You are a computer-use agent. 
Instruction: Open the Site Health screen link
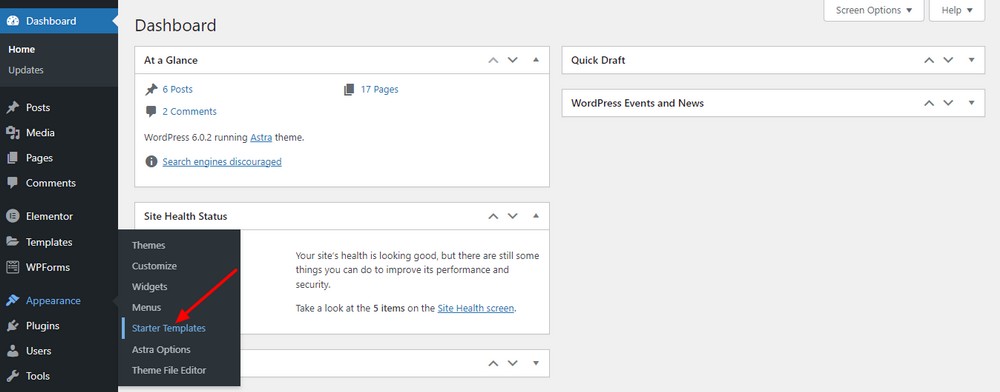(476, 309)
